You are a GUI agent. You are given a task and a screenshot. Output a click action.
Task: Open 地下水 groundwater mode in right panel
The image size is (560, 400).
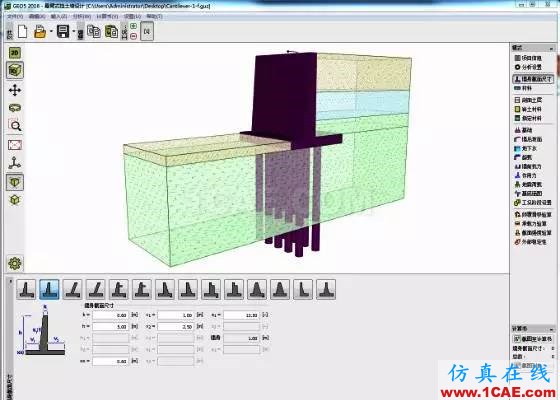pyautogui.click(x=525, y=148)
